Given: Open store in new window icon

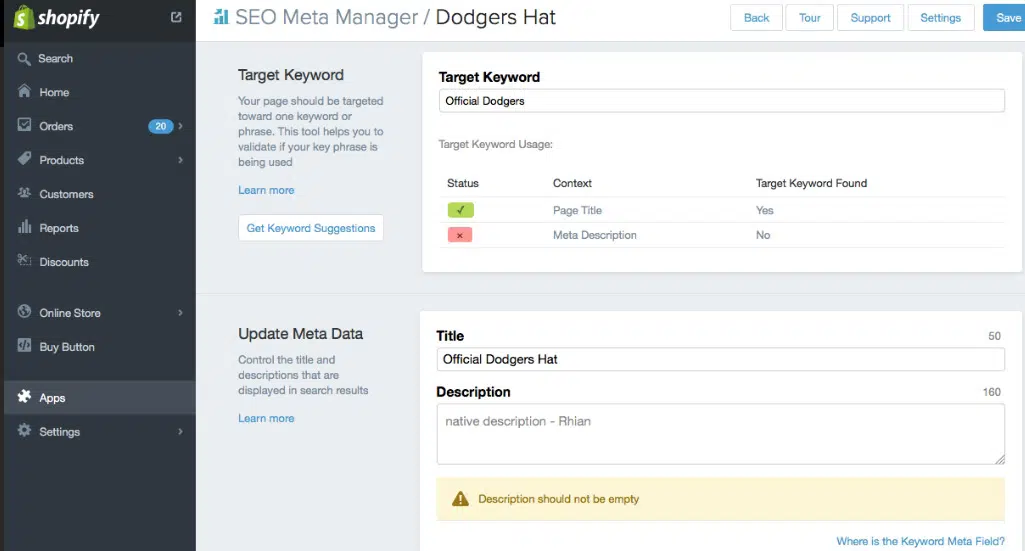Looking at the screenshot, I should click(x=177, y=17).
